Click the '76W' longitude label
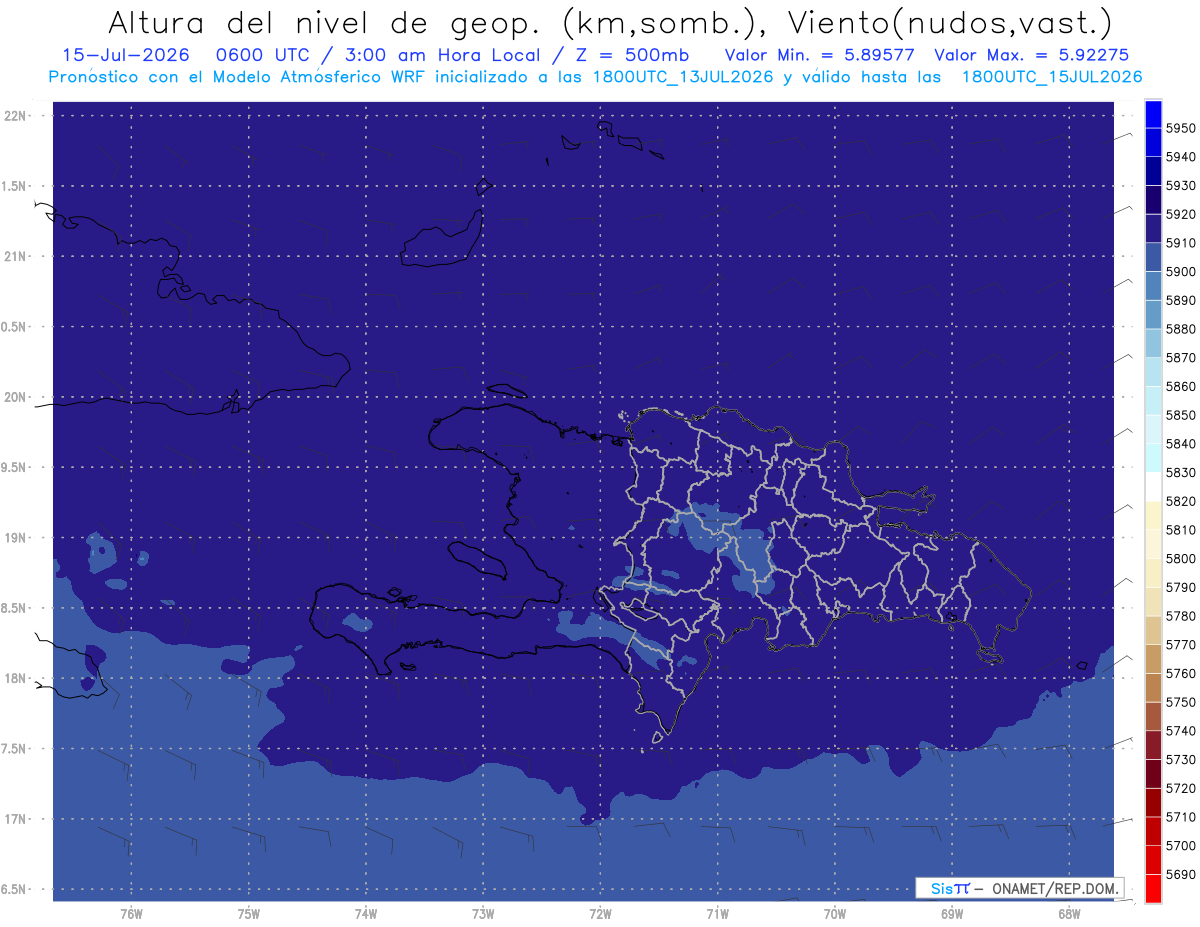The image size is (1200, 927). point(131,914)
